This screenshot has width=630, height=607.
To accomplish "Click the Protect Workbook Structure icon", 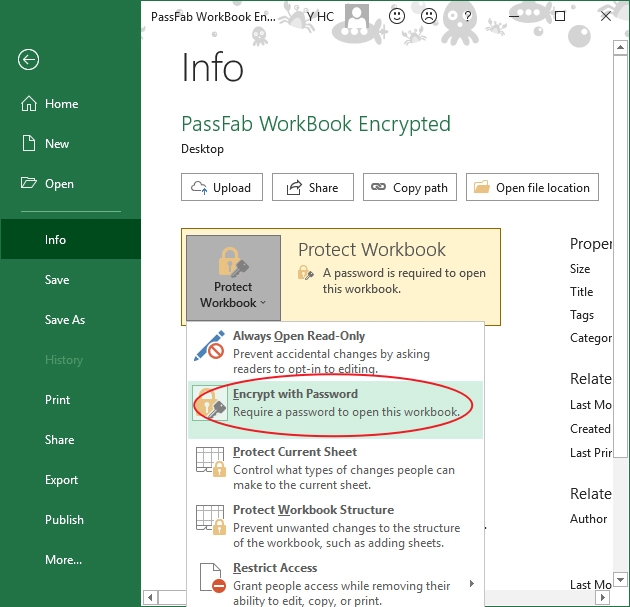I will (x=210, y=520).
